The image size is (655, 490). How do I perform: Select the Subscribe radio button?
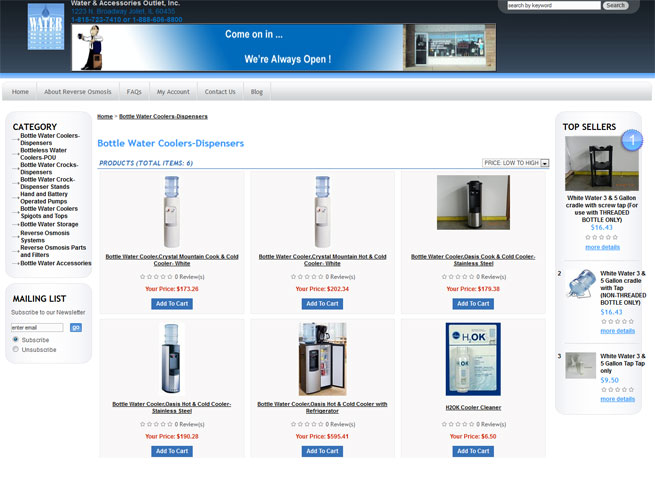[x=16, y=339]
